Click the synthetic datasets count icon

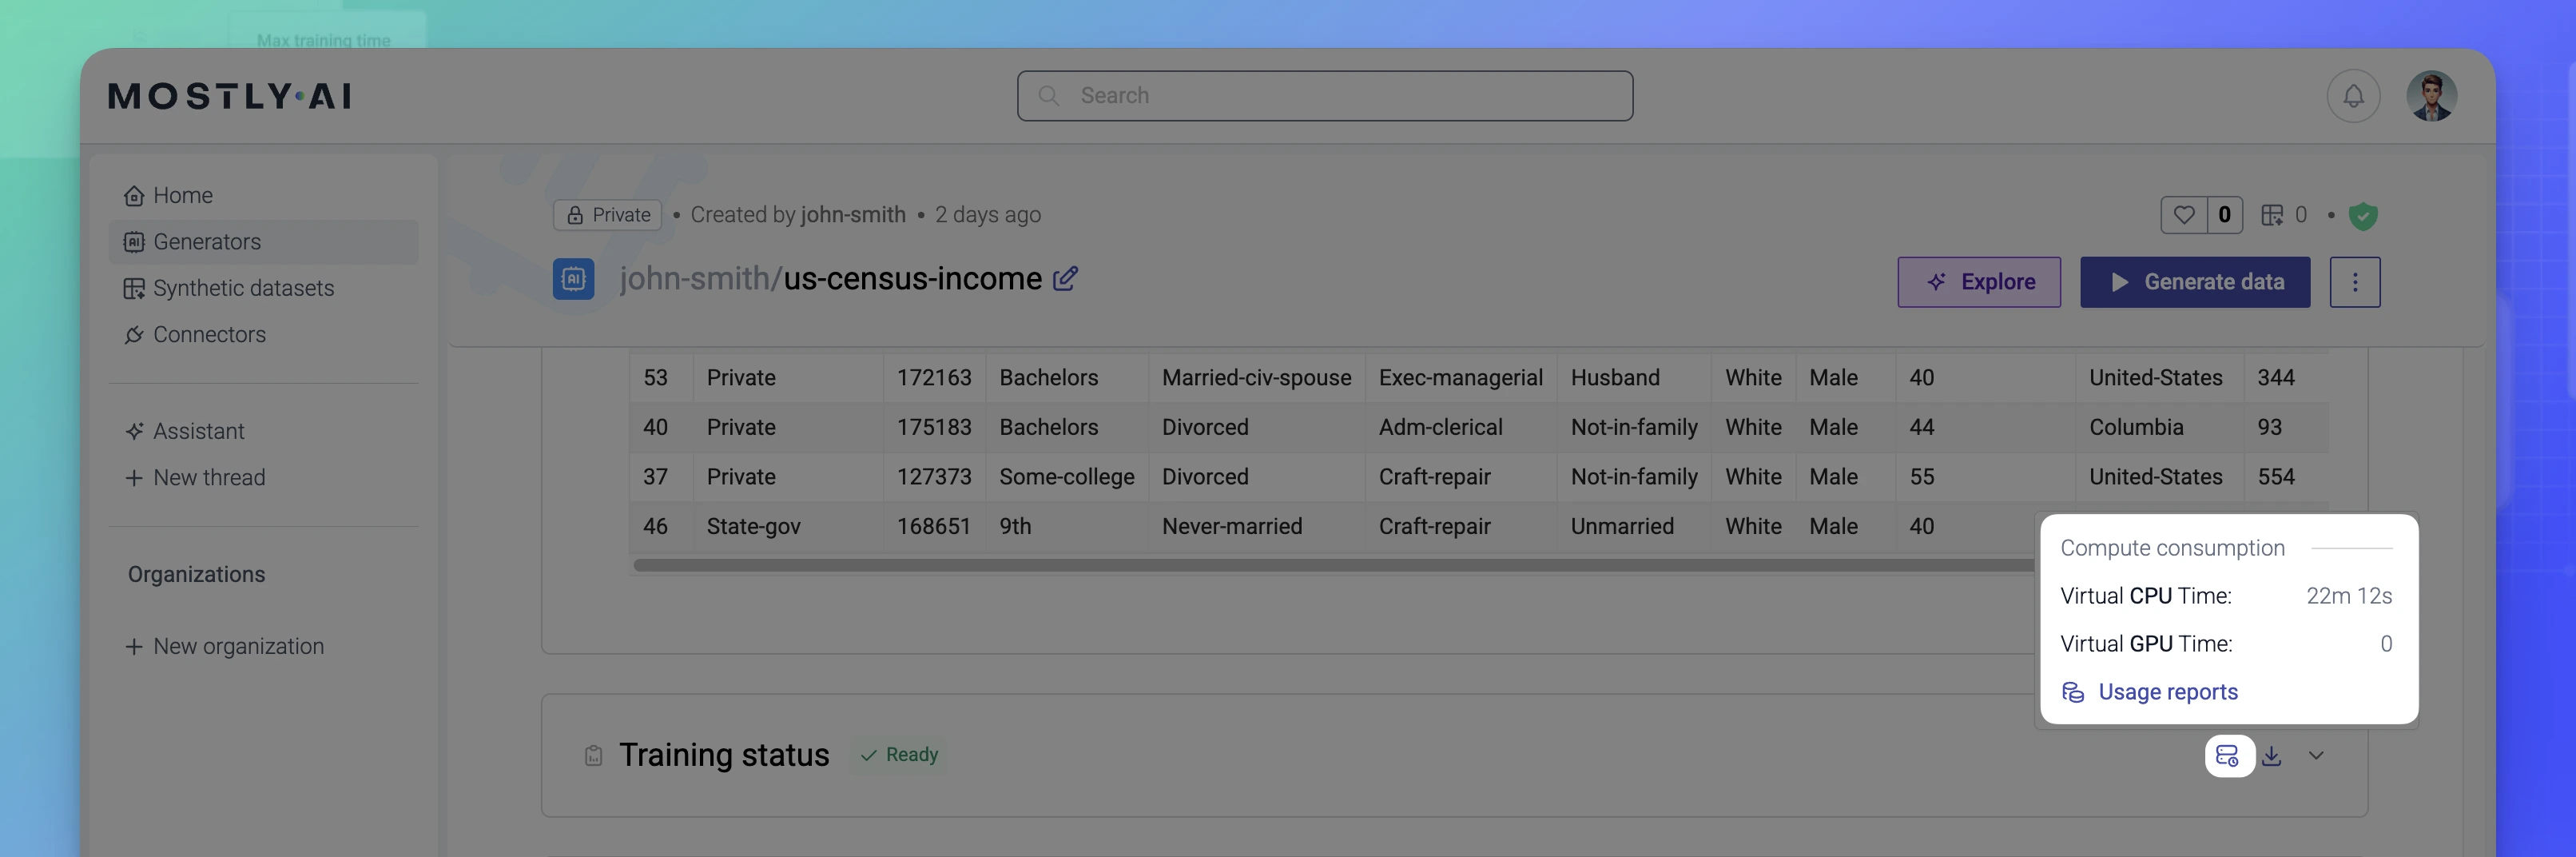[2272, 215]
